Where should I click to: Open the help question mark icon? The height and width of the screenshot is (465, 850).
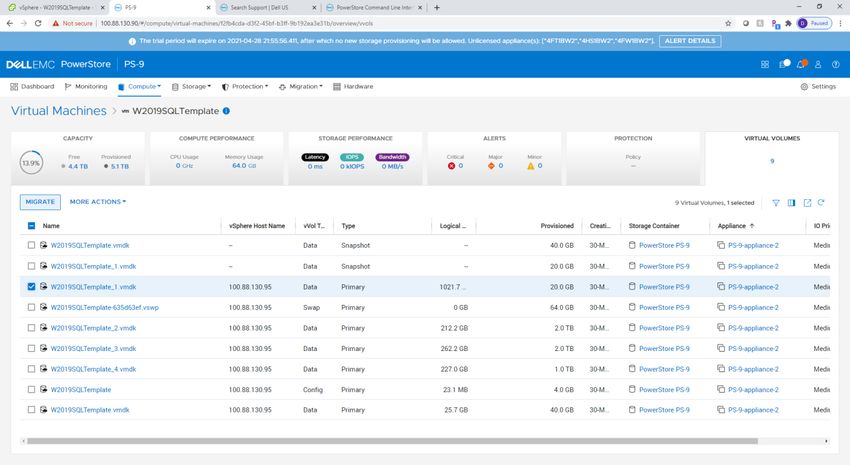click(x=835, y=64)
